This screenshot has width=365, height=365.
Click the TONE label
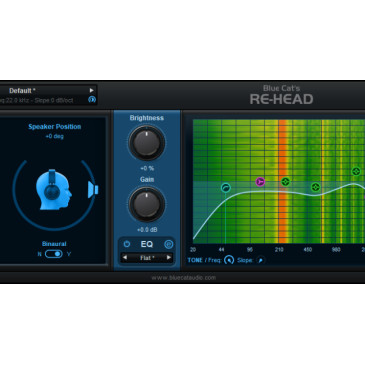[195, 260]
